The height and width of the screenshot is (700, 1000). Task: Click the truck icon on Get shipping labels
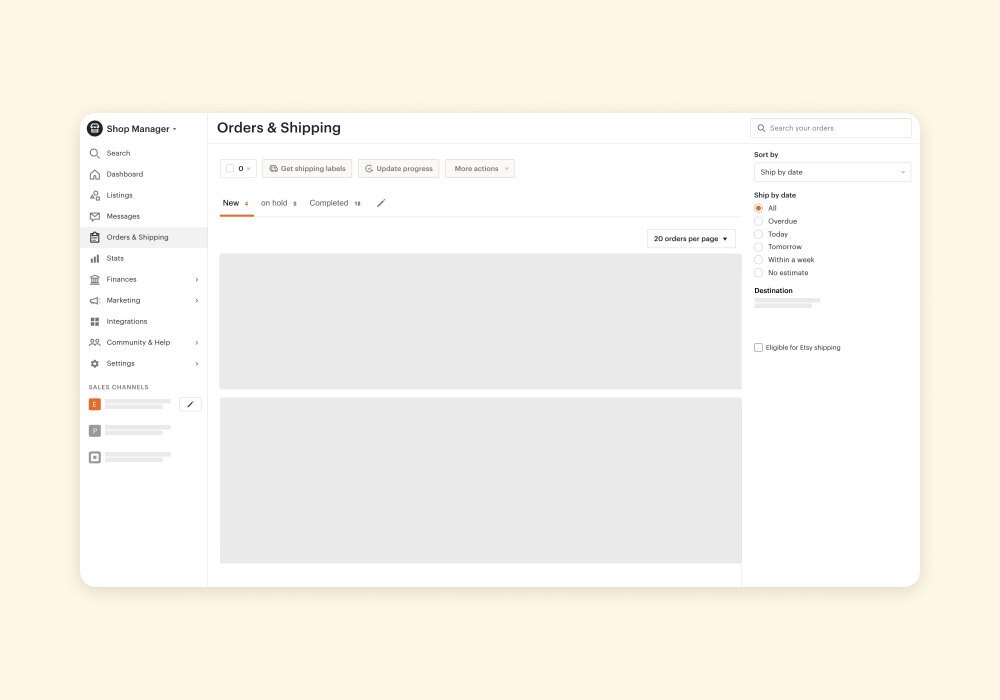[273, 168]
